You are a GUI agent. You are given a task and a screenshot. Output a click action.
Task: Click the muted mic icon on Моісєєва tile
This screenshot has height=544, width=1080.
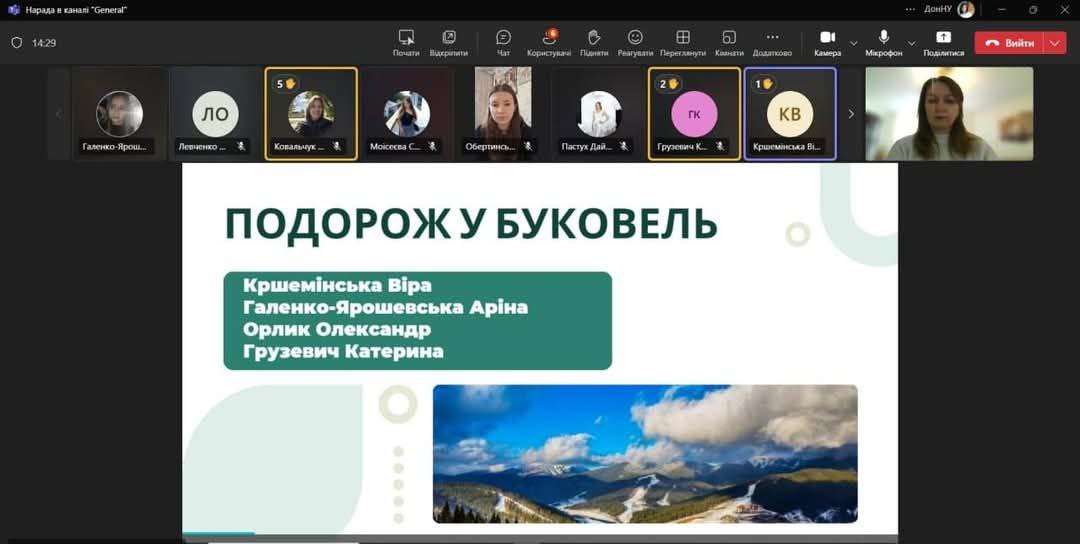433,146
